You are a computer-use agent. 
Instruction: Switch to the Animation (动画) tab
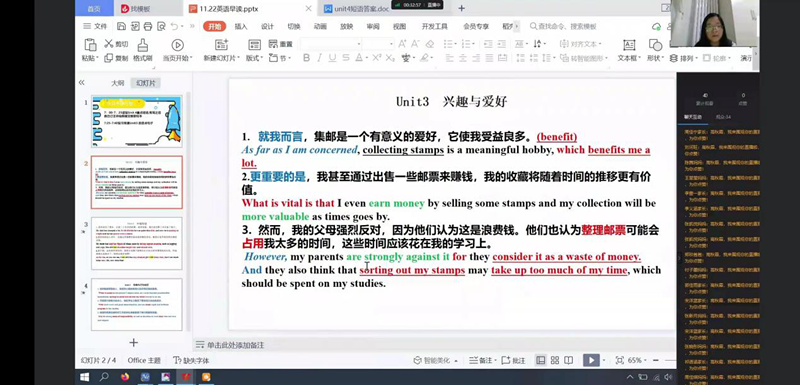coord(320,27)
